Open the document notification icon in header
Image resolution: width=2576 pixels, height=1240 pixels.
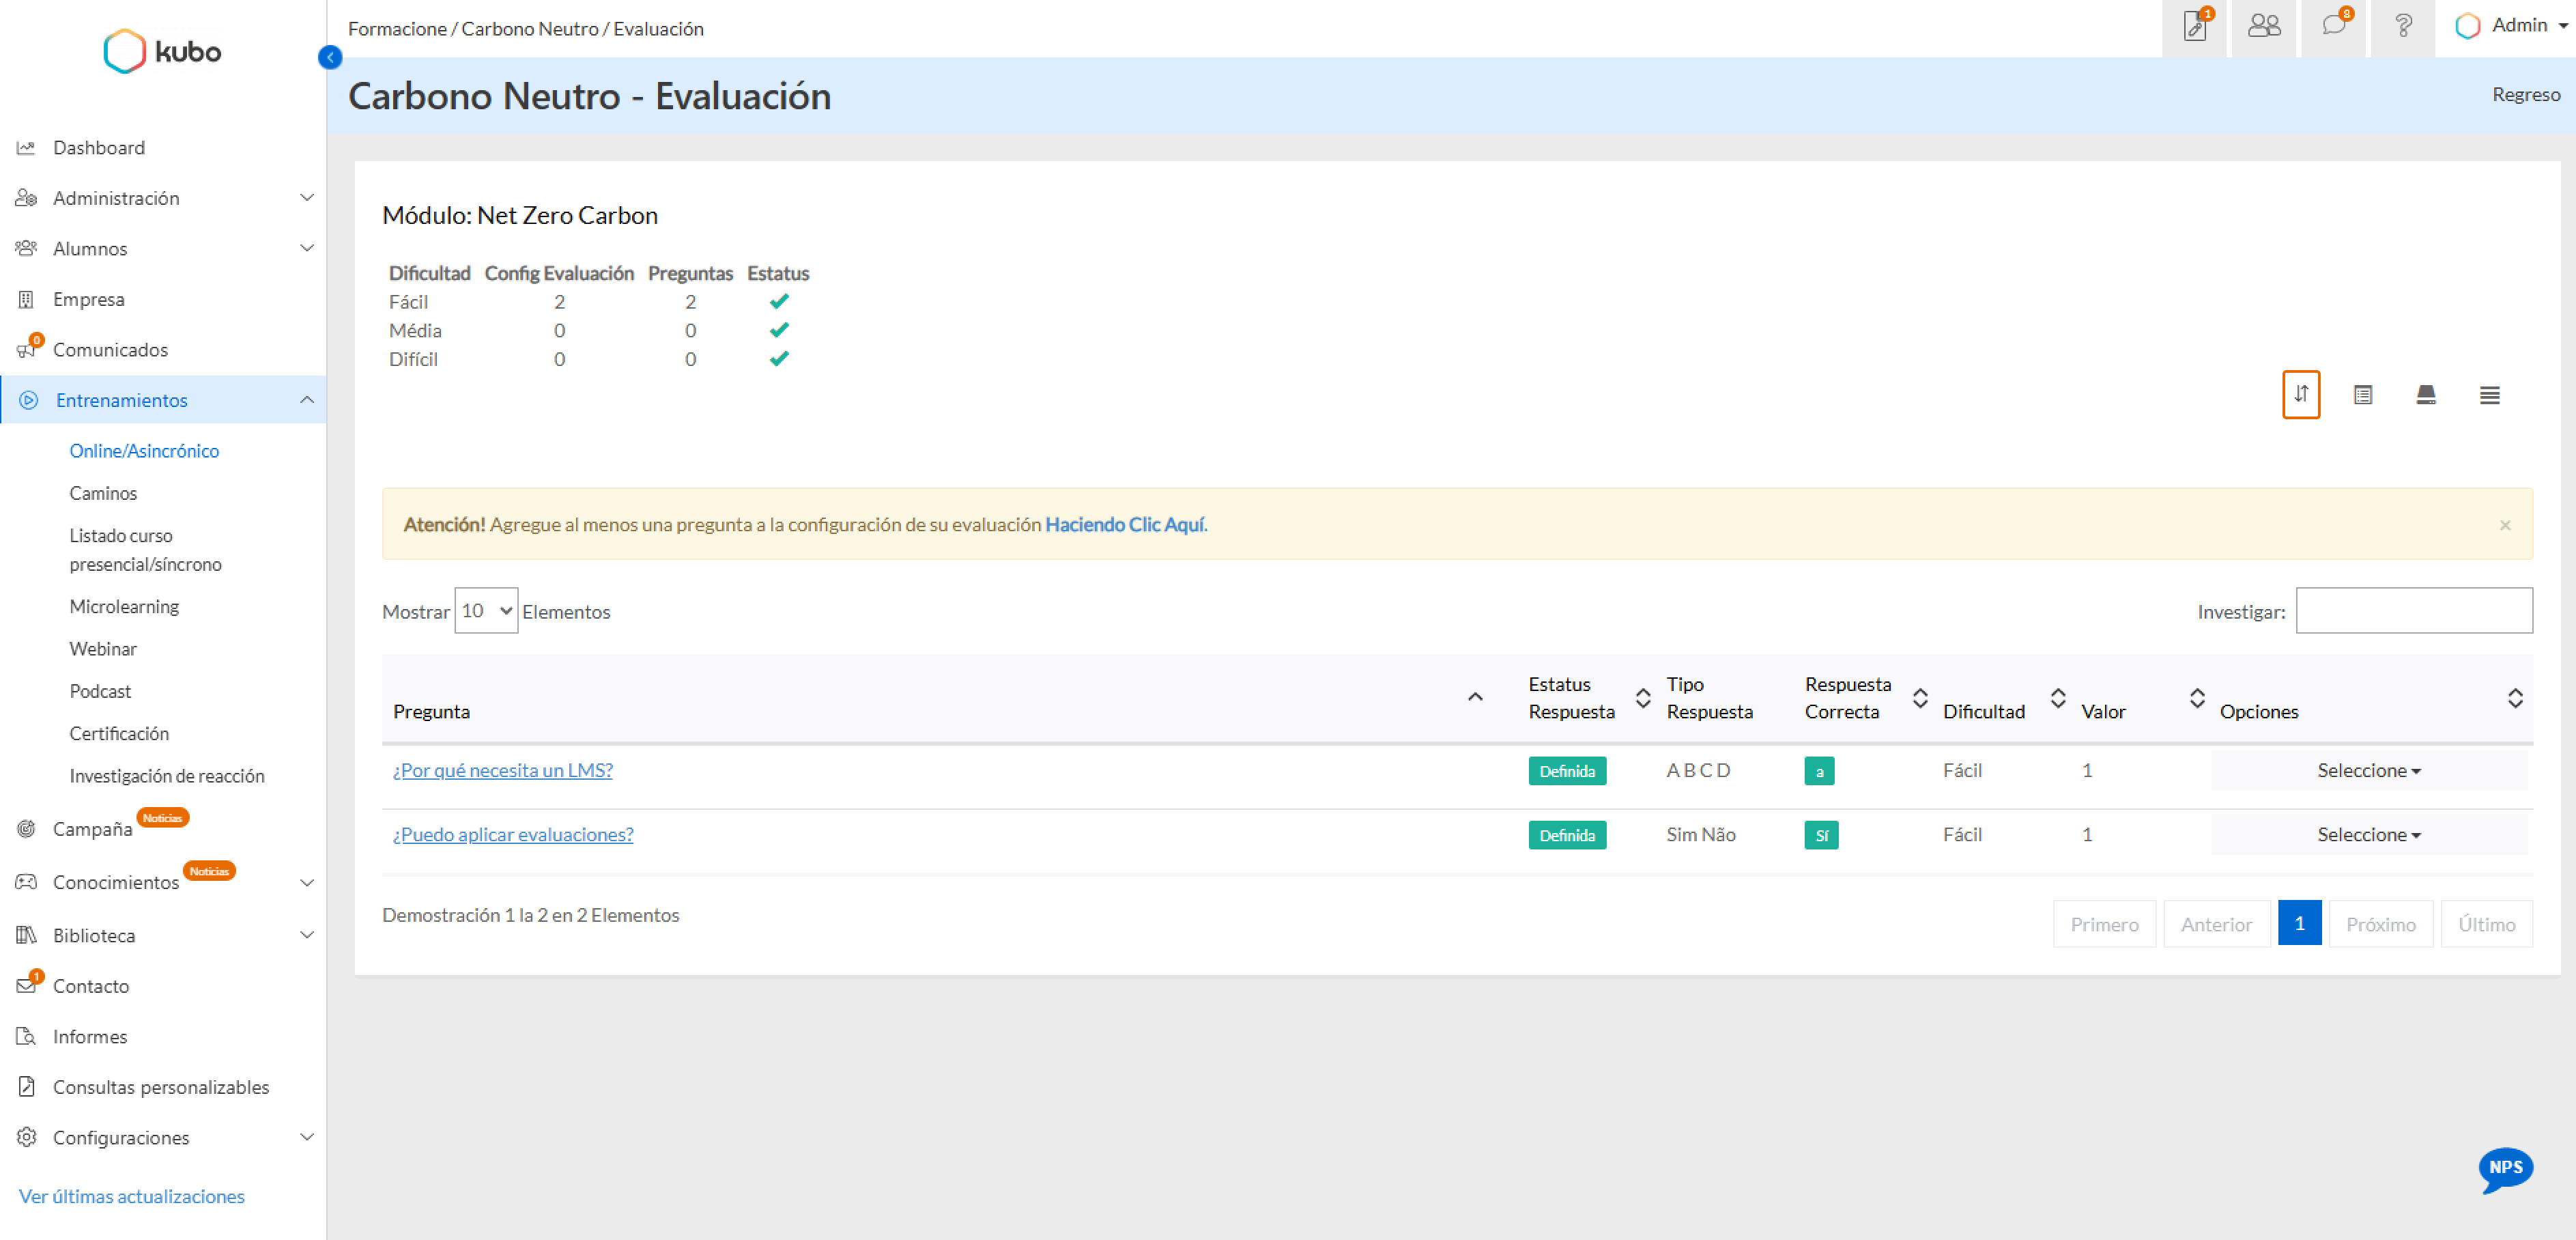(x=2195, y=26)
